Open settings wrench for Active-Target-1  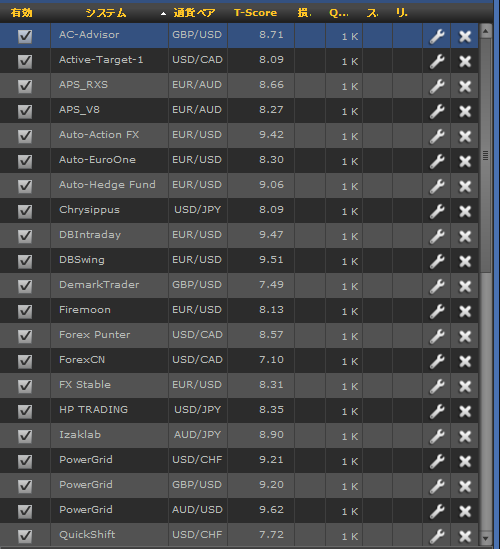[437, 61]
